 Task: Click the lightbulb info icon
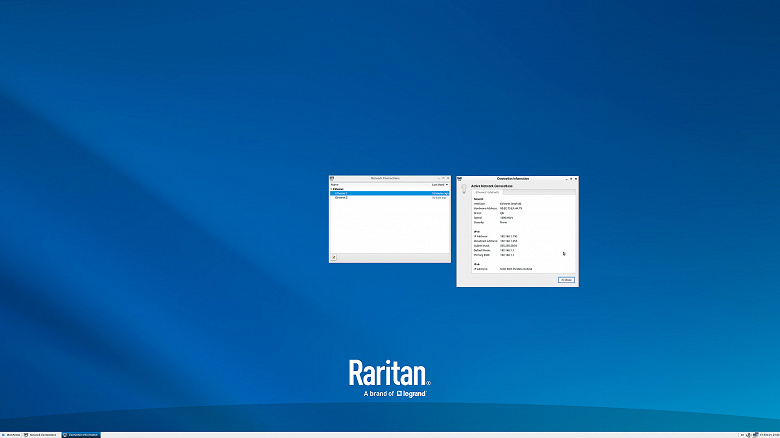(x=464, y=189)
